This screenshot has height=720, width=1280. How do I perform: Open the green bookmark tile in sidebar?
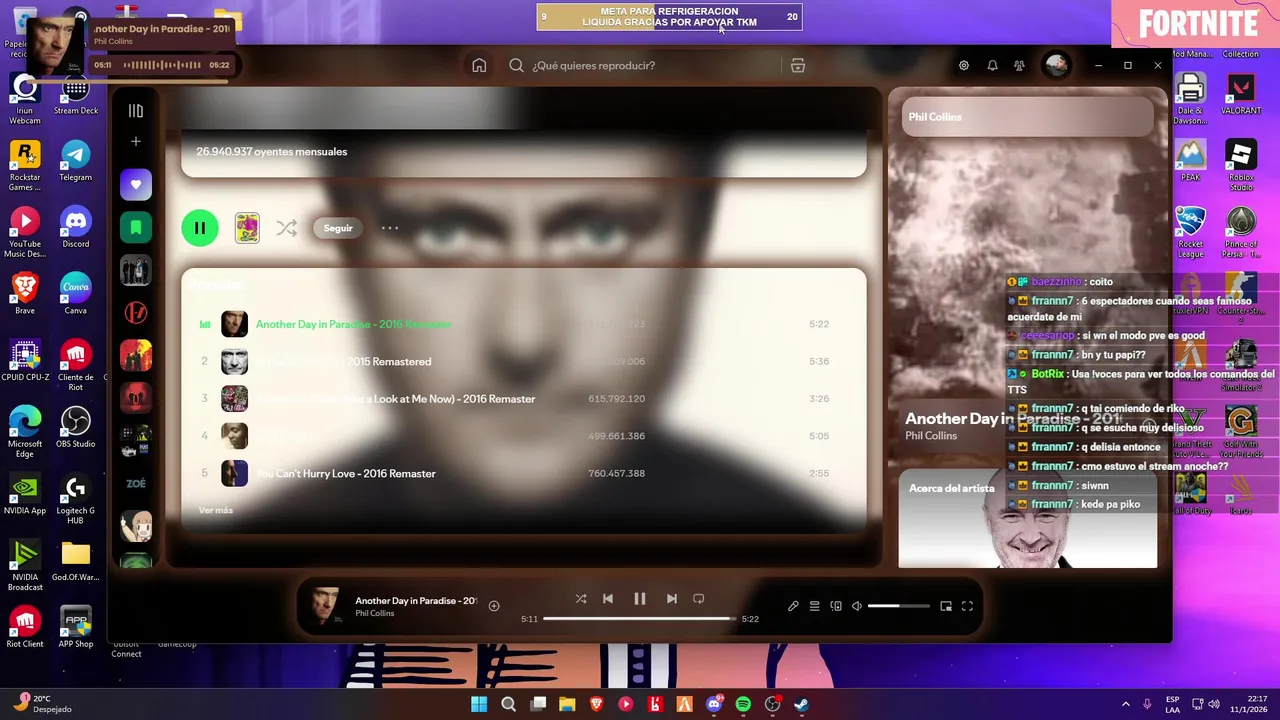(136, 228)
